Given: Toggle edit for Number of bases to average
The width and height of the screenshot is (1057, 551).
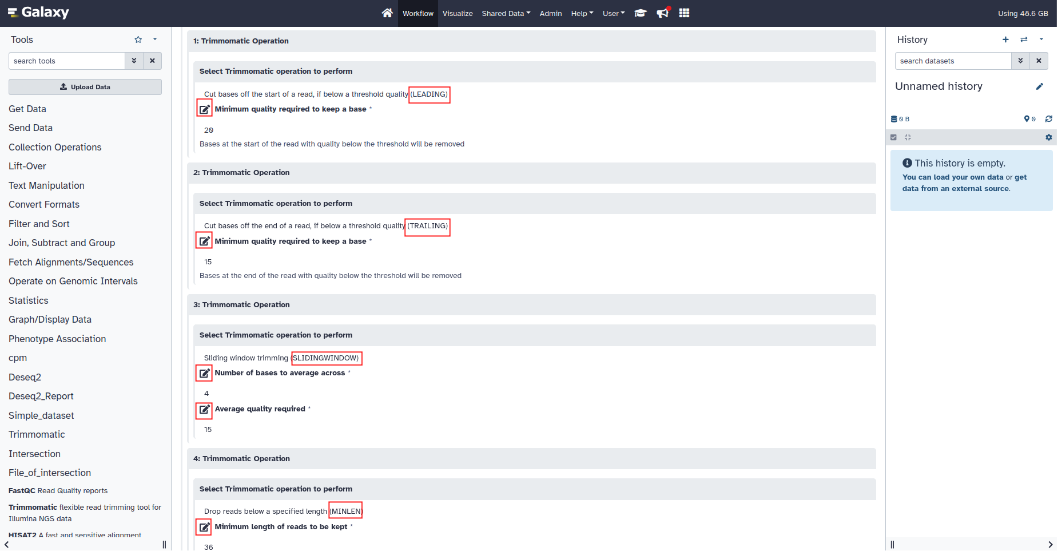Looking at the screenshot, I should point(204,373).
